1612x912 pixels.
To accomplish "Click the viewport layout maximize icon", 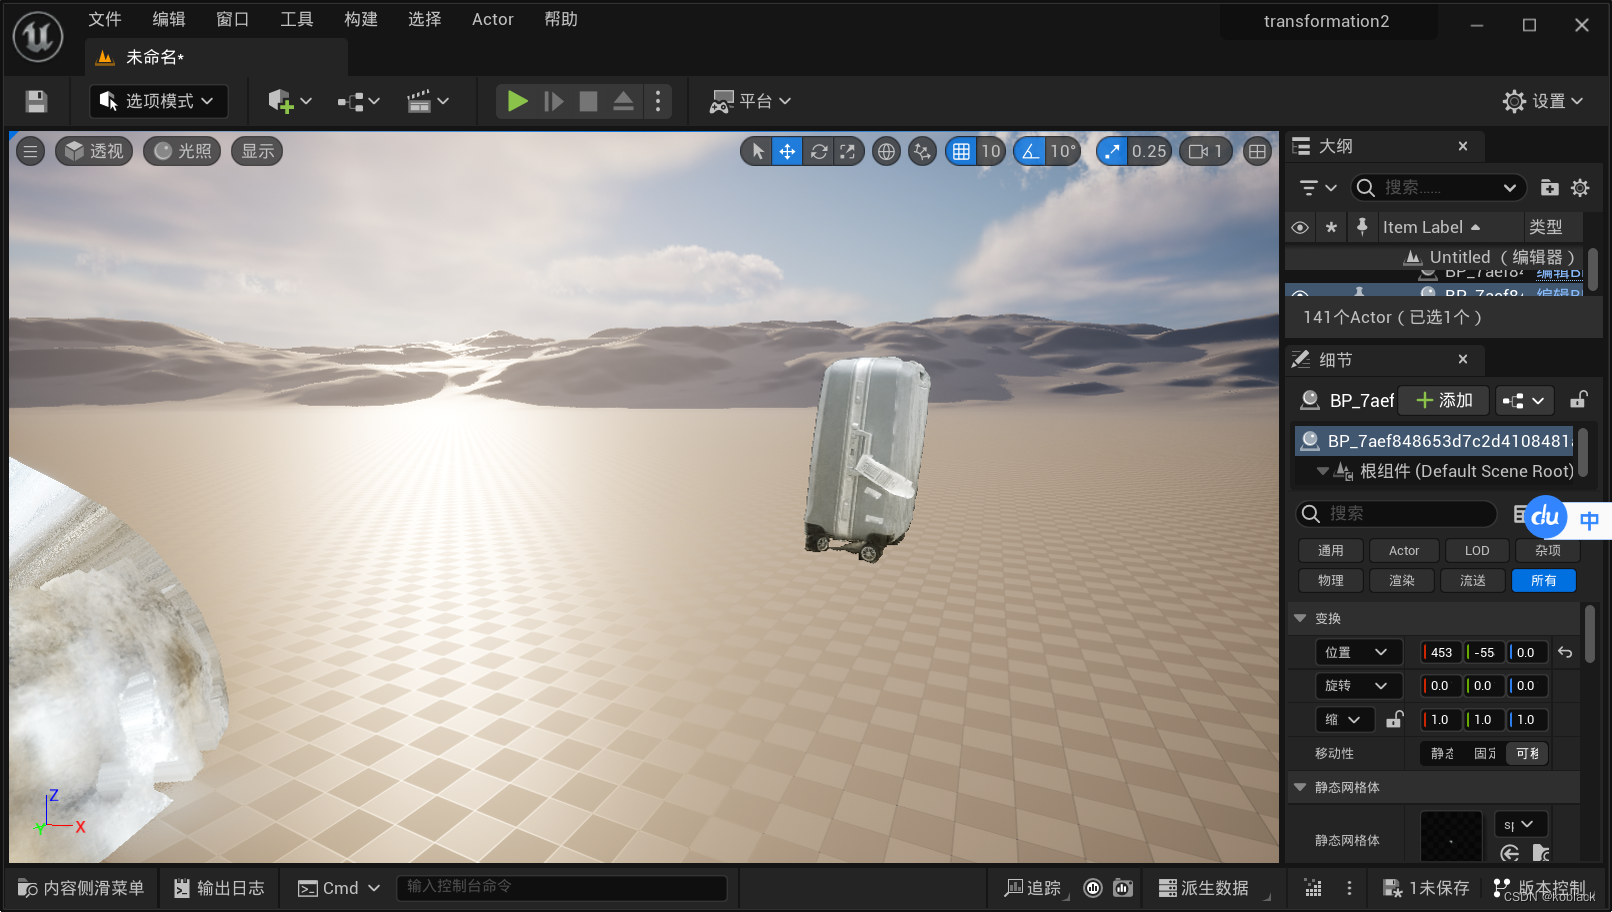I will tap(1257, 151).
